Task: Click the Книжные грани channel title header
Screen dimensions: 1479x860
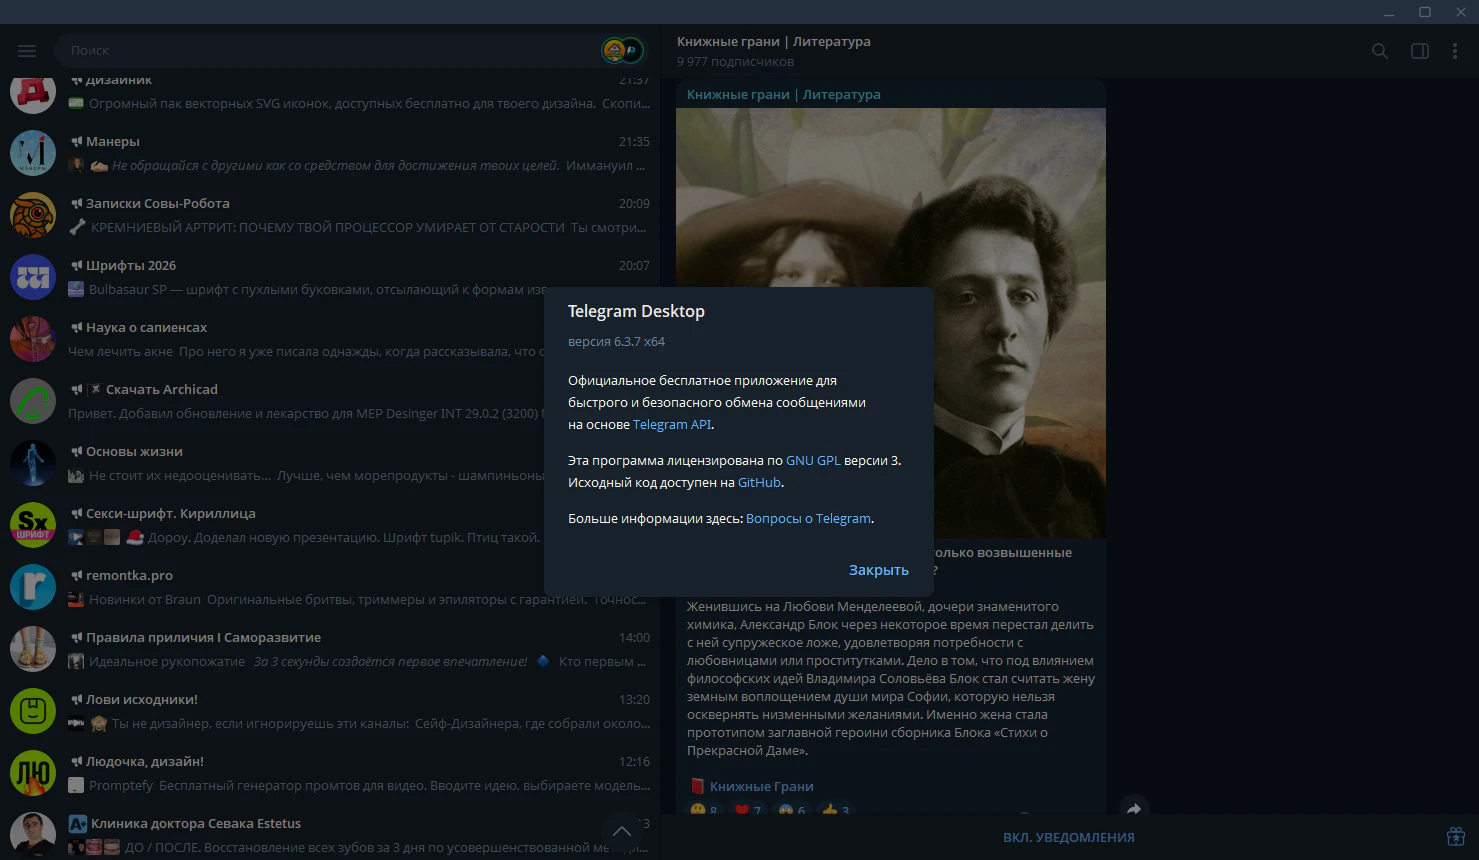Action: coord(773,41)
